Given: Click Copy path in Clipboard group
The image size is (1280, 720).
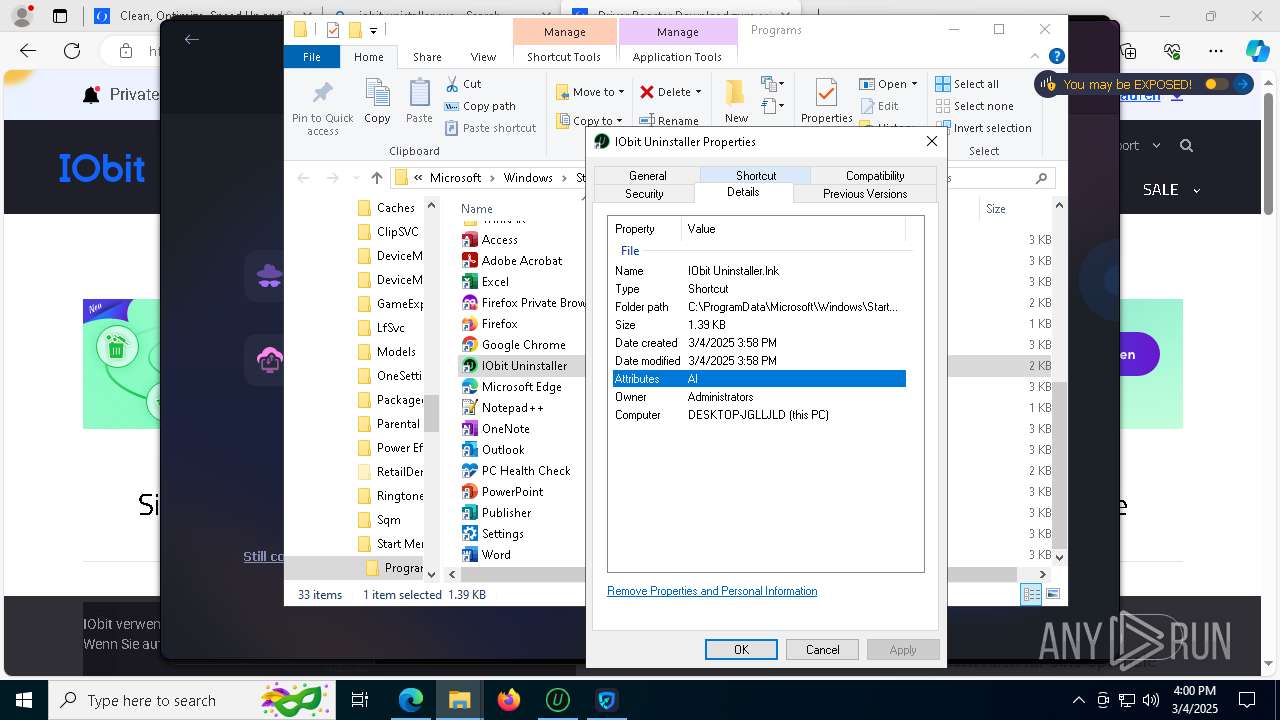Looking at the screenshot, I should [480, 106].
